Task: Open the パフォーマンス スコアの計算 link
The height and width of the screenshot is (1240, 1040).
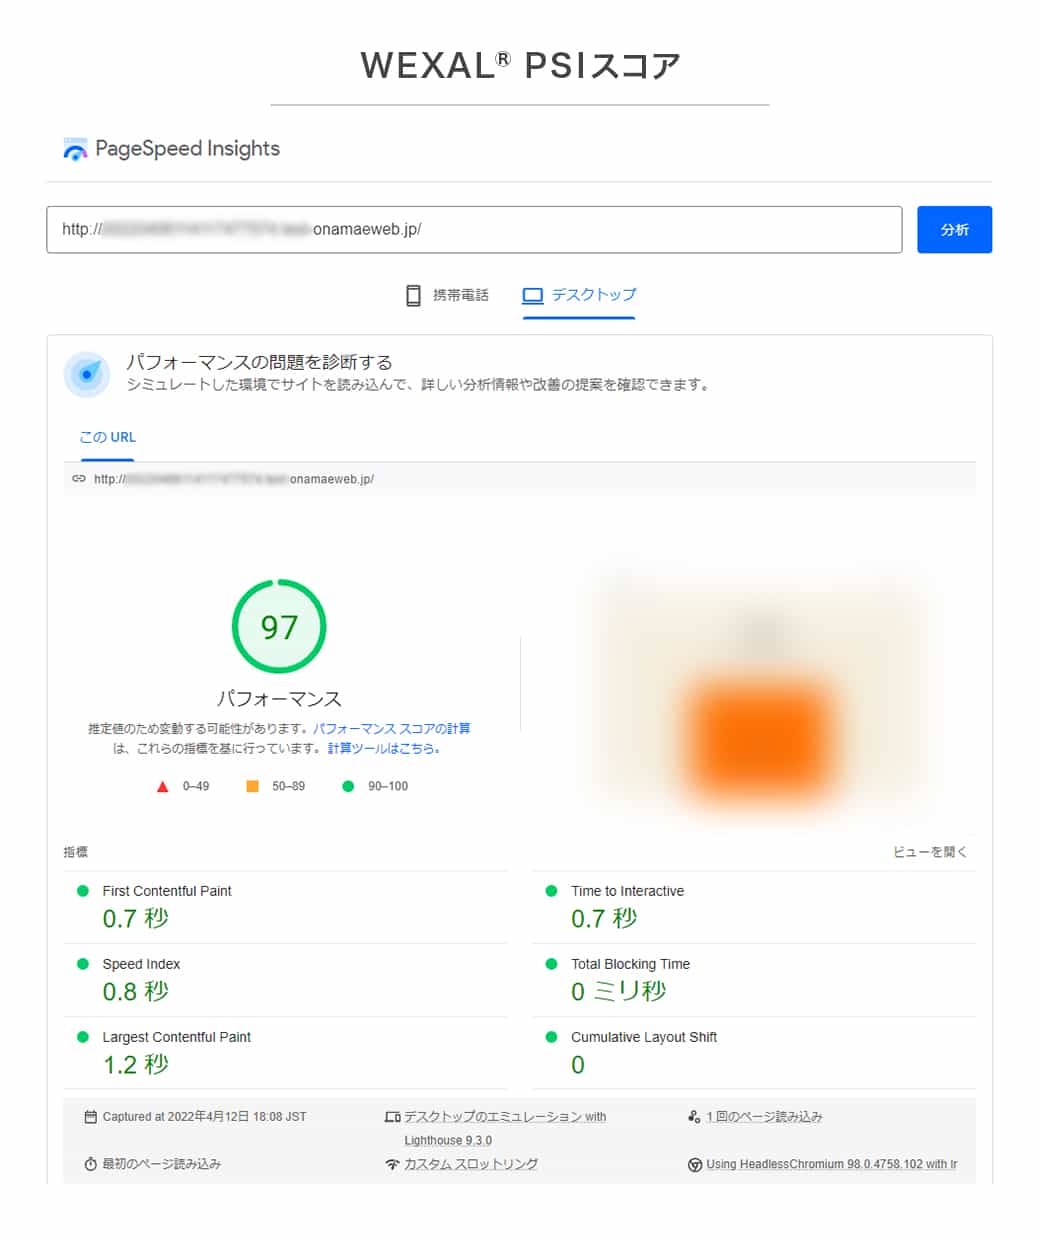Action: coord(392,729)
